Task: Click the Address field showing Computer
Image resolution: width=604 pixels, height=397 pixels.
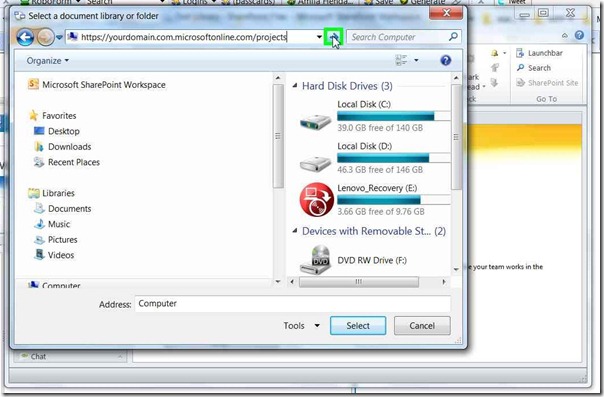Action: click(x=292, y=303)
